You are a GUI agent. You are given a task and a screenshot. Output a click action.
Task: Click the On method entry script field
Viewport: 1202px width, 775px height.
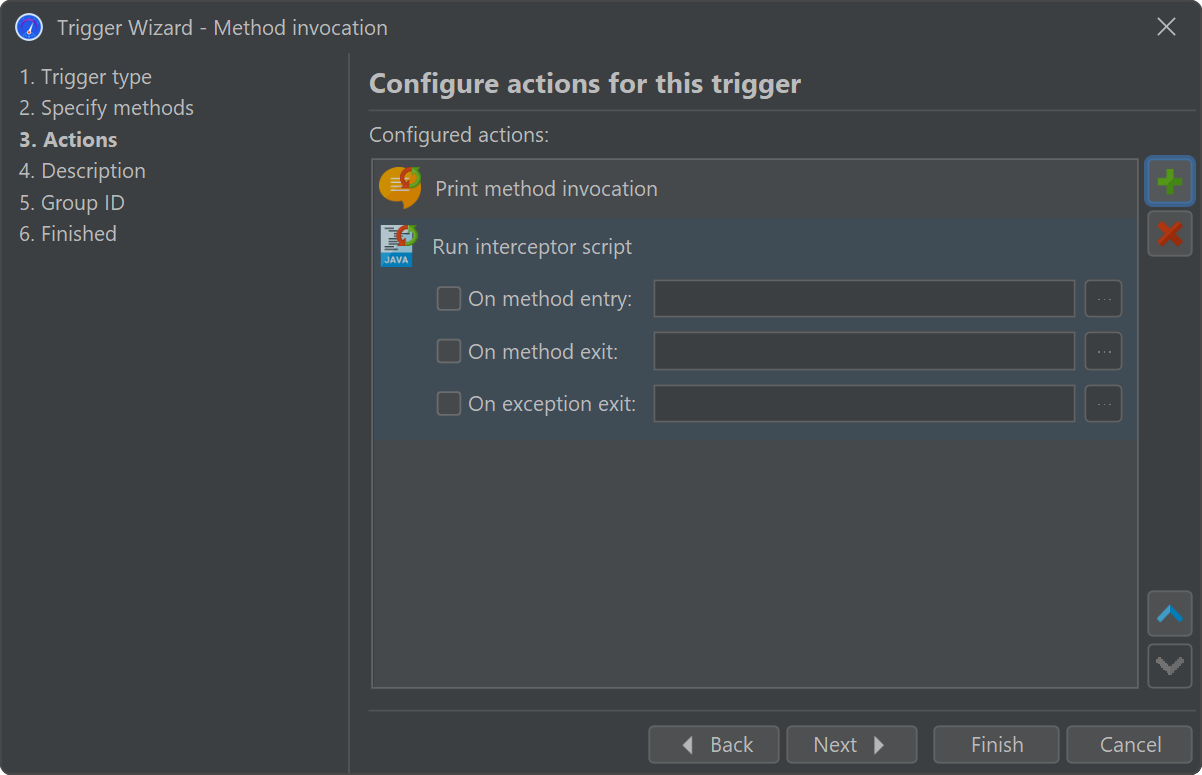[864, 299]
